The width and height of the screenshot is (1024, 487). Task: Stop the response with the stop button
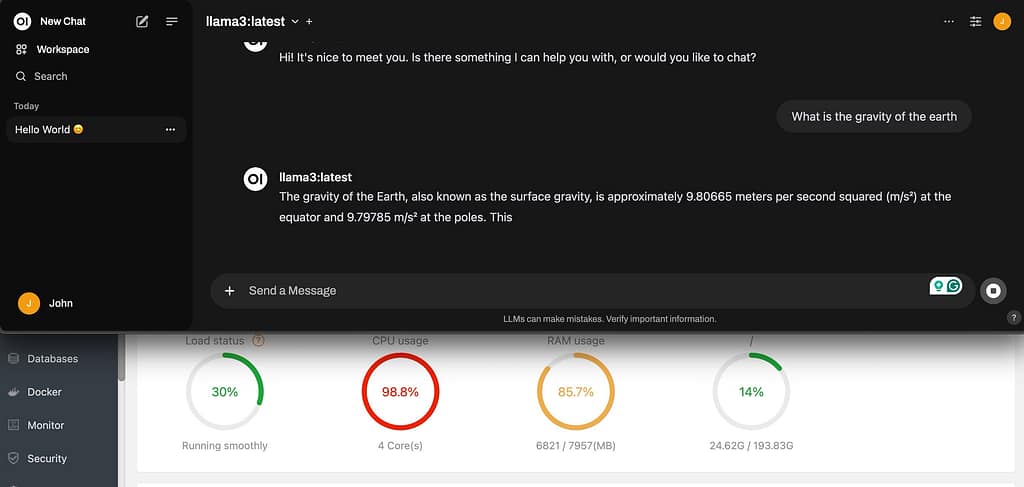pyautogui.click(x=993, y=290)
